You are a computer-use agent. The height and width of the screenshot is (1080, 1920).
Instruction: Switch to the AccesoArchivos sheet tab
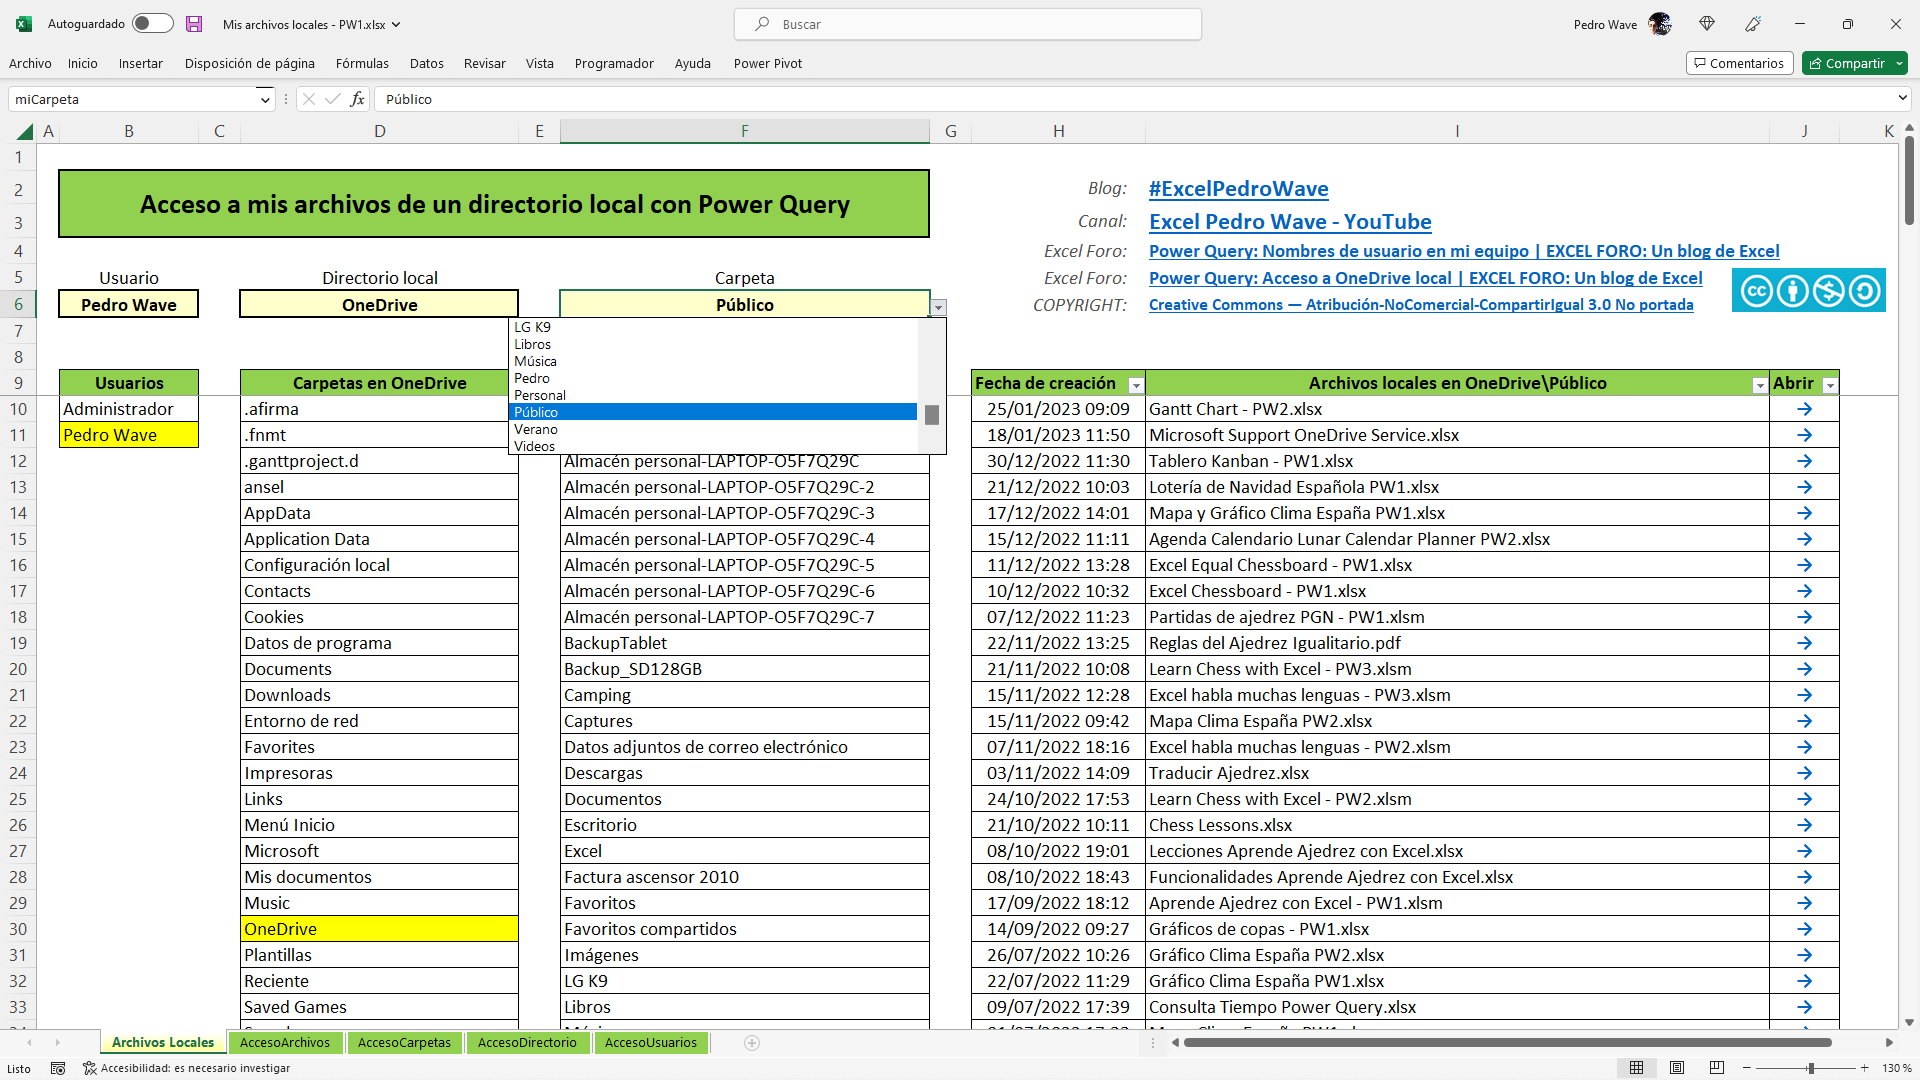pos(285,1042)
